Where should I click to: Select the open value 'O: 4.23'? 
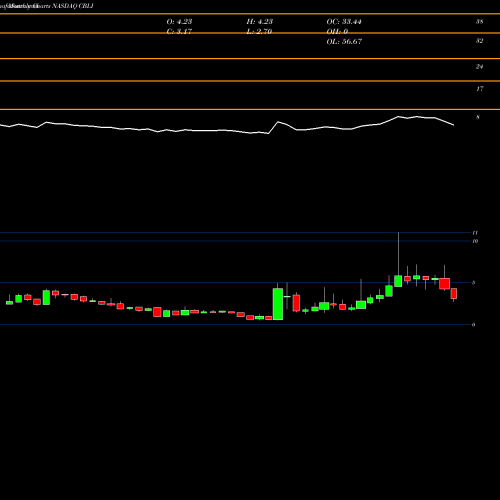tap(179, 22)
